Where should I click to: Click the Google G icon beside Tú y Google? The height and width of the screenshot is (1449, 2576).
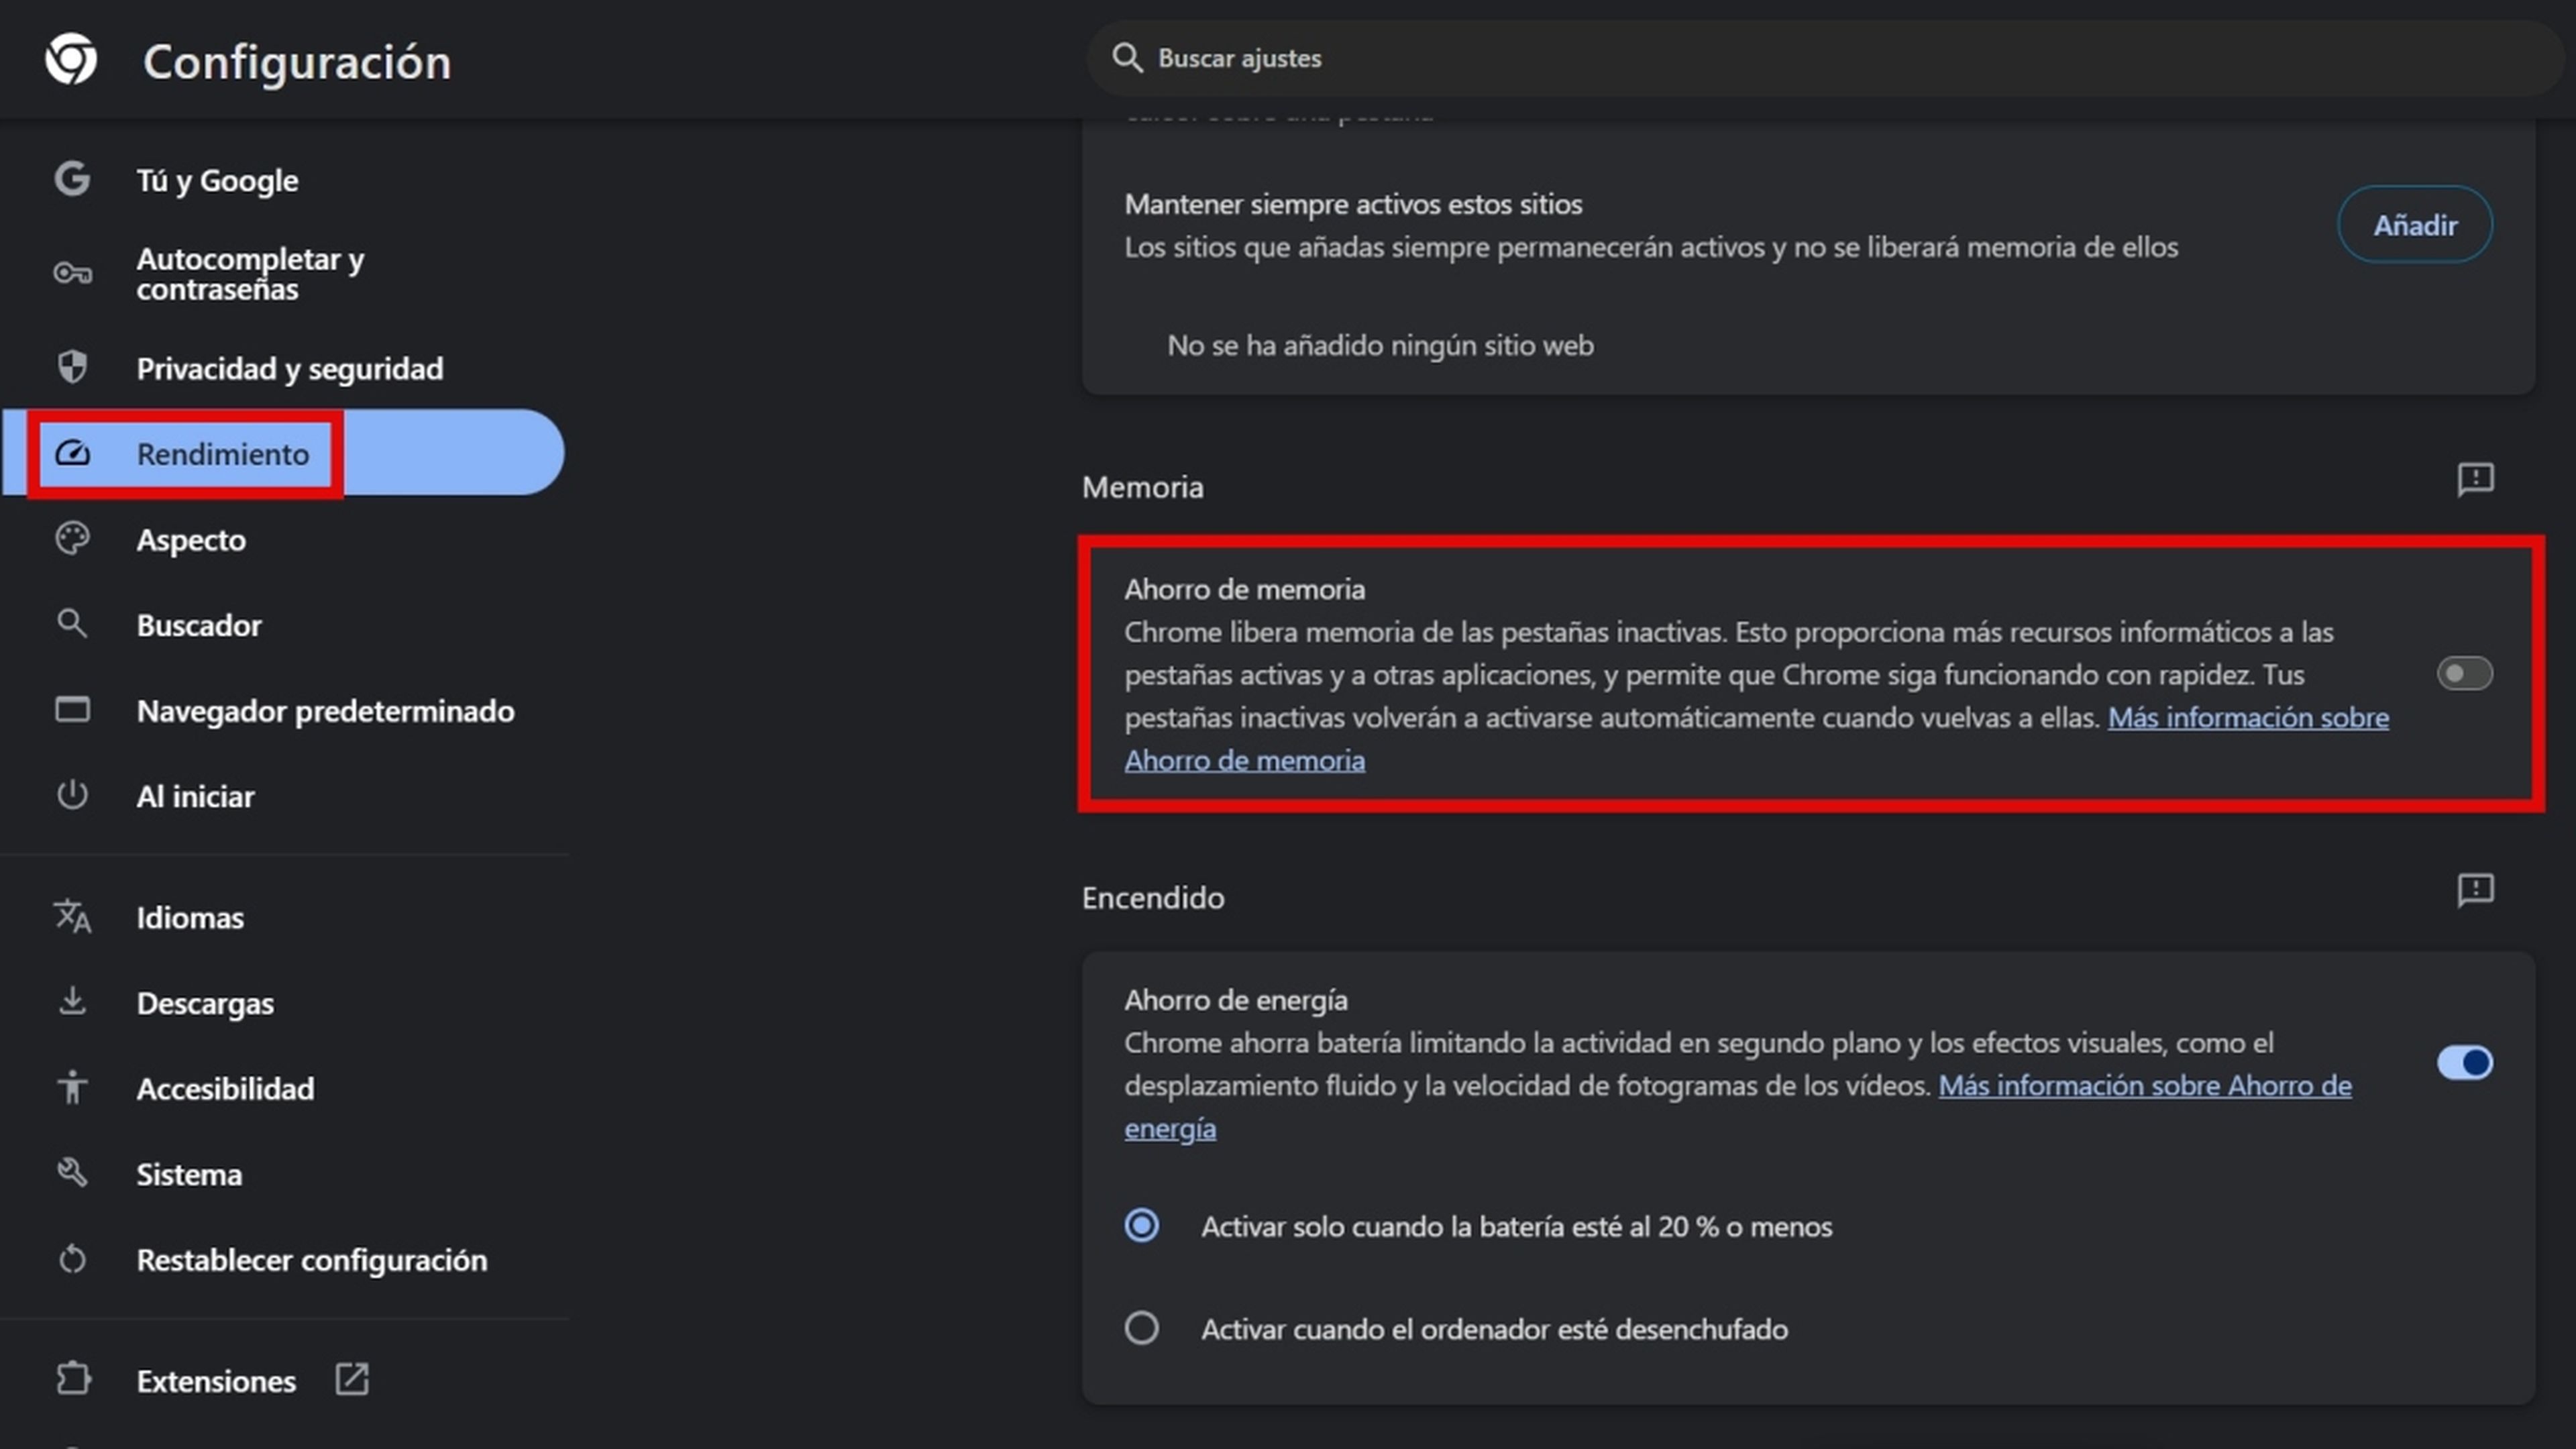point(72,179)
